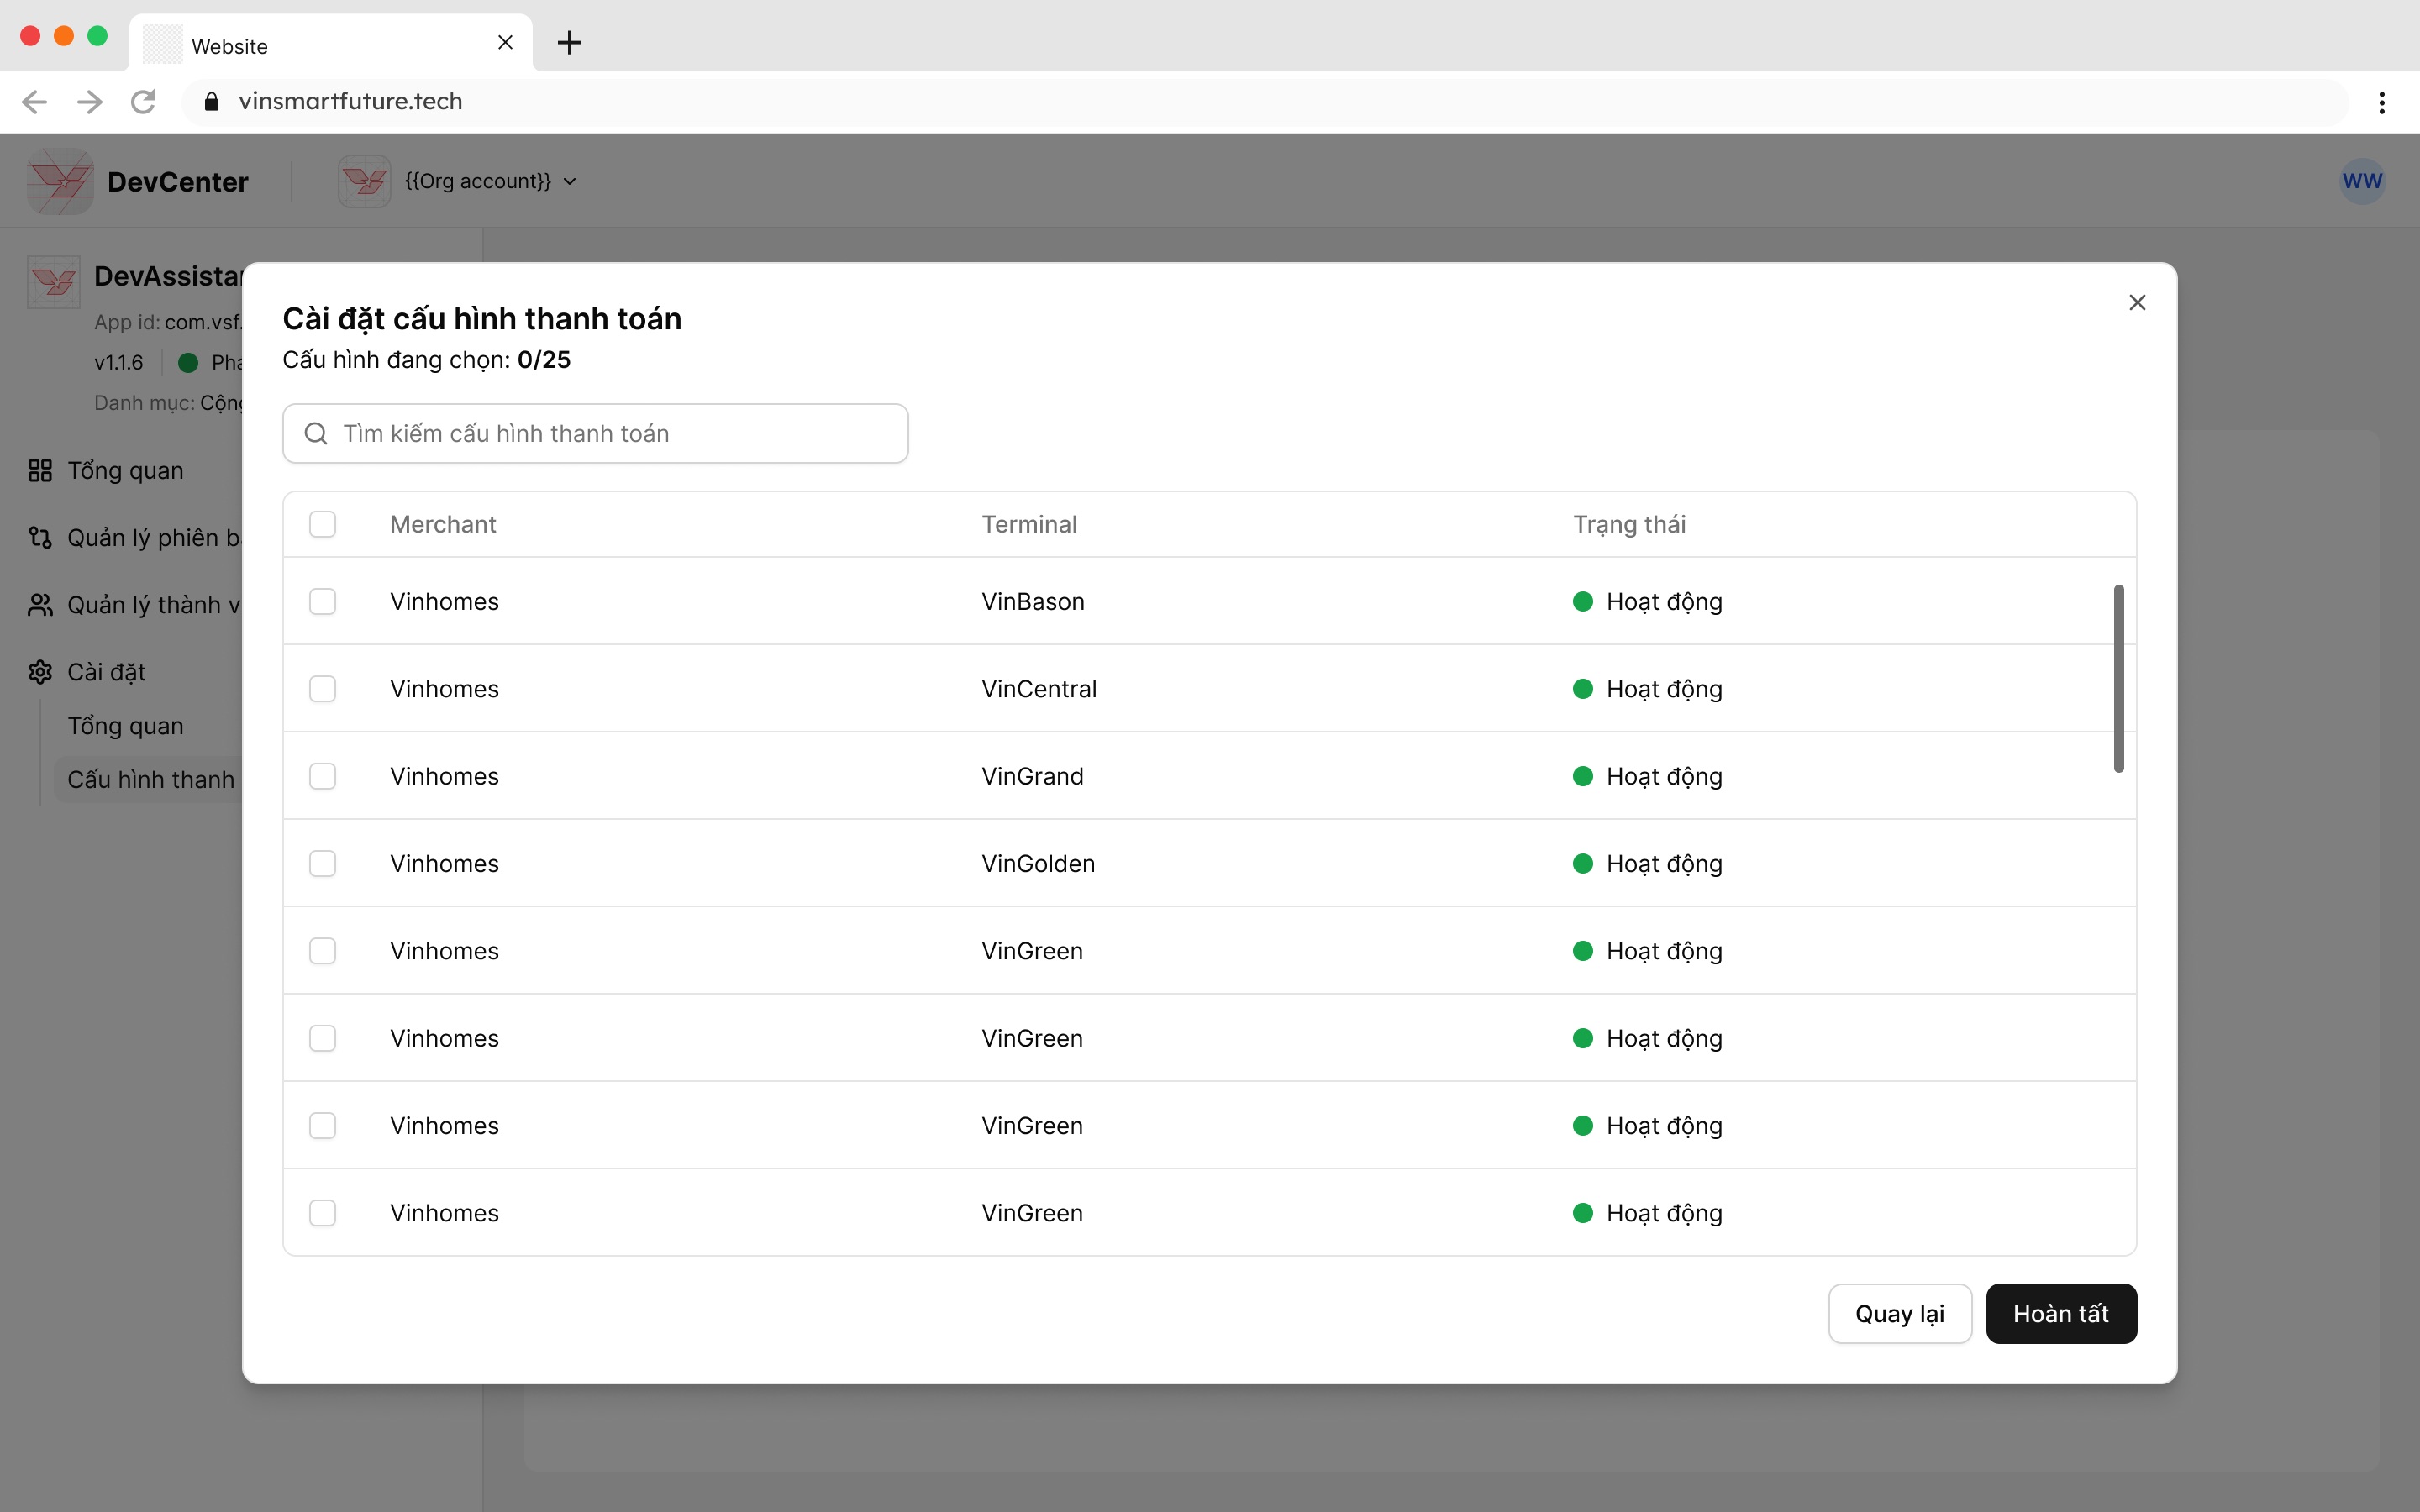Click Hoạt động status in the VinGolden row
Viewport: 2420px width, 1512px height.
(1664, 864)
